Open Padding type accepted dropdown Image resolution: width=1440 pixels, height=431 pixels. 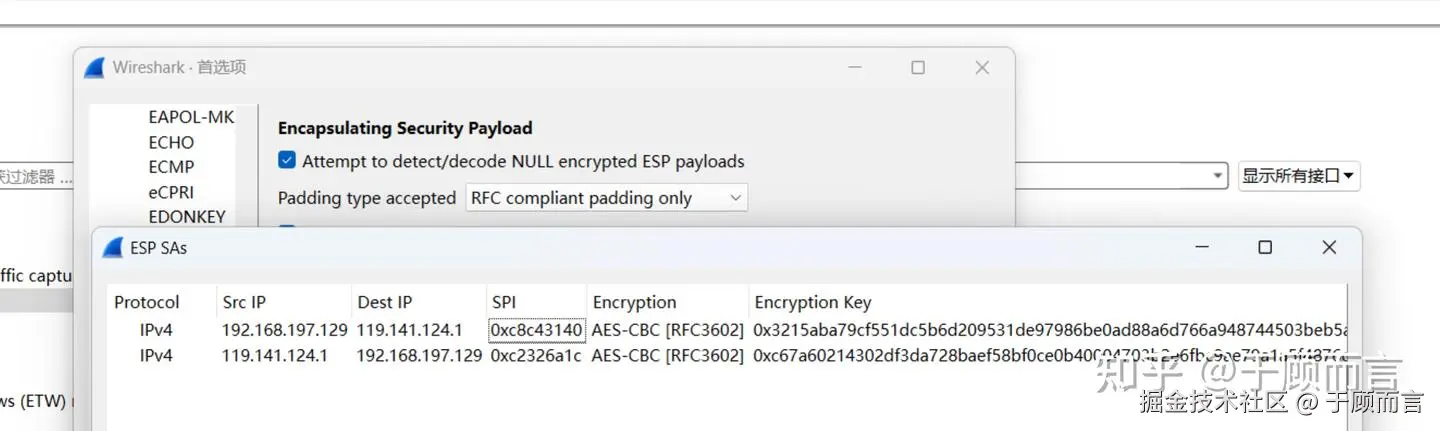pos(607,198)
